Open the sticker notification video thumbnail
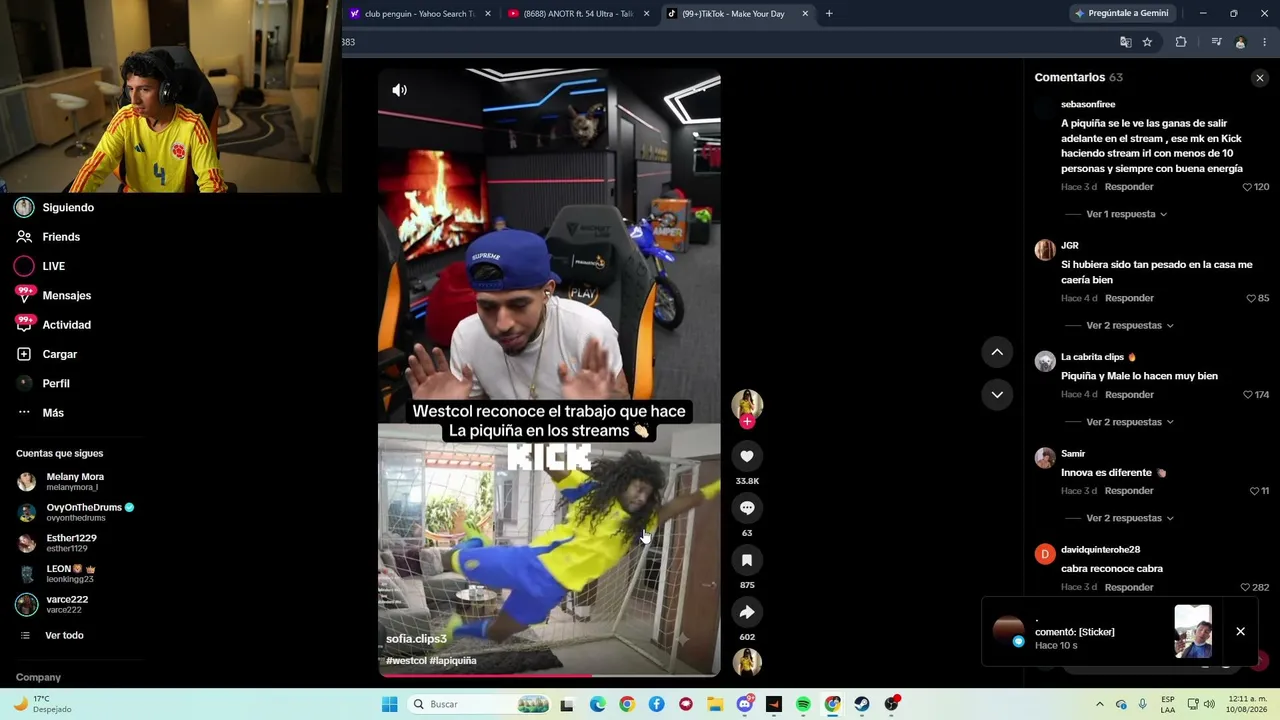 point(1193,631)
